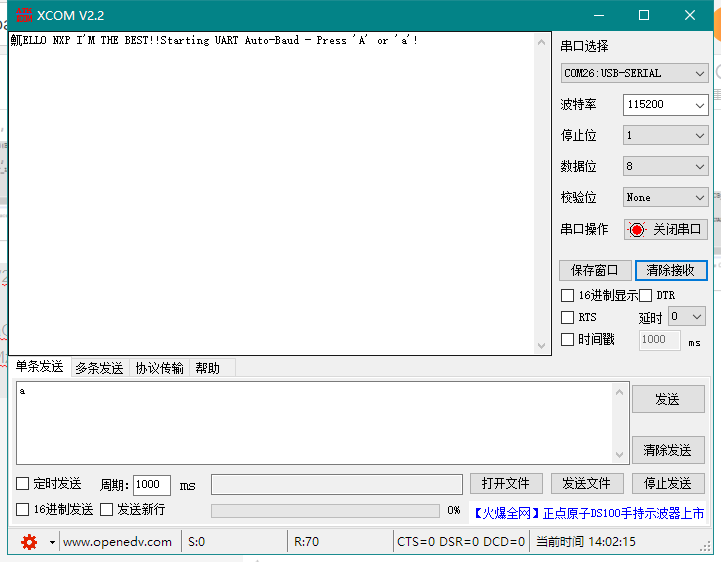The image size is (721, 562).
Task: Enable the 时间戳 timestamp checkbox
Action: click(567, 339)
